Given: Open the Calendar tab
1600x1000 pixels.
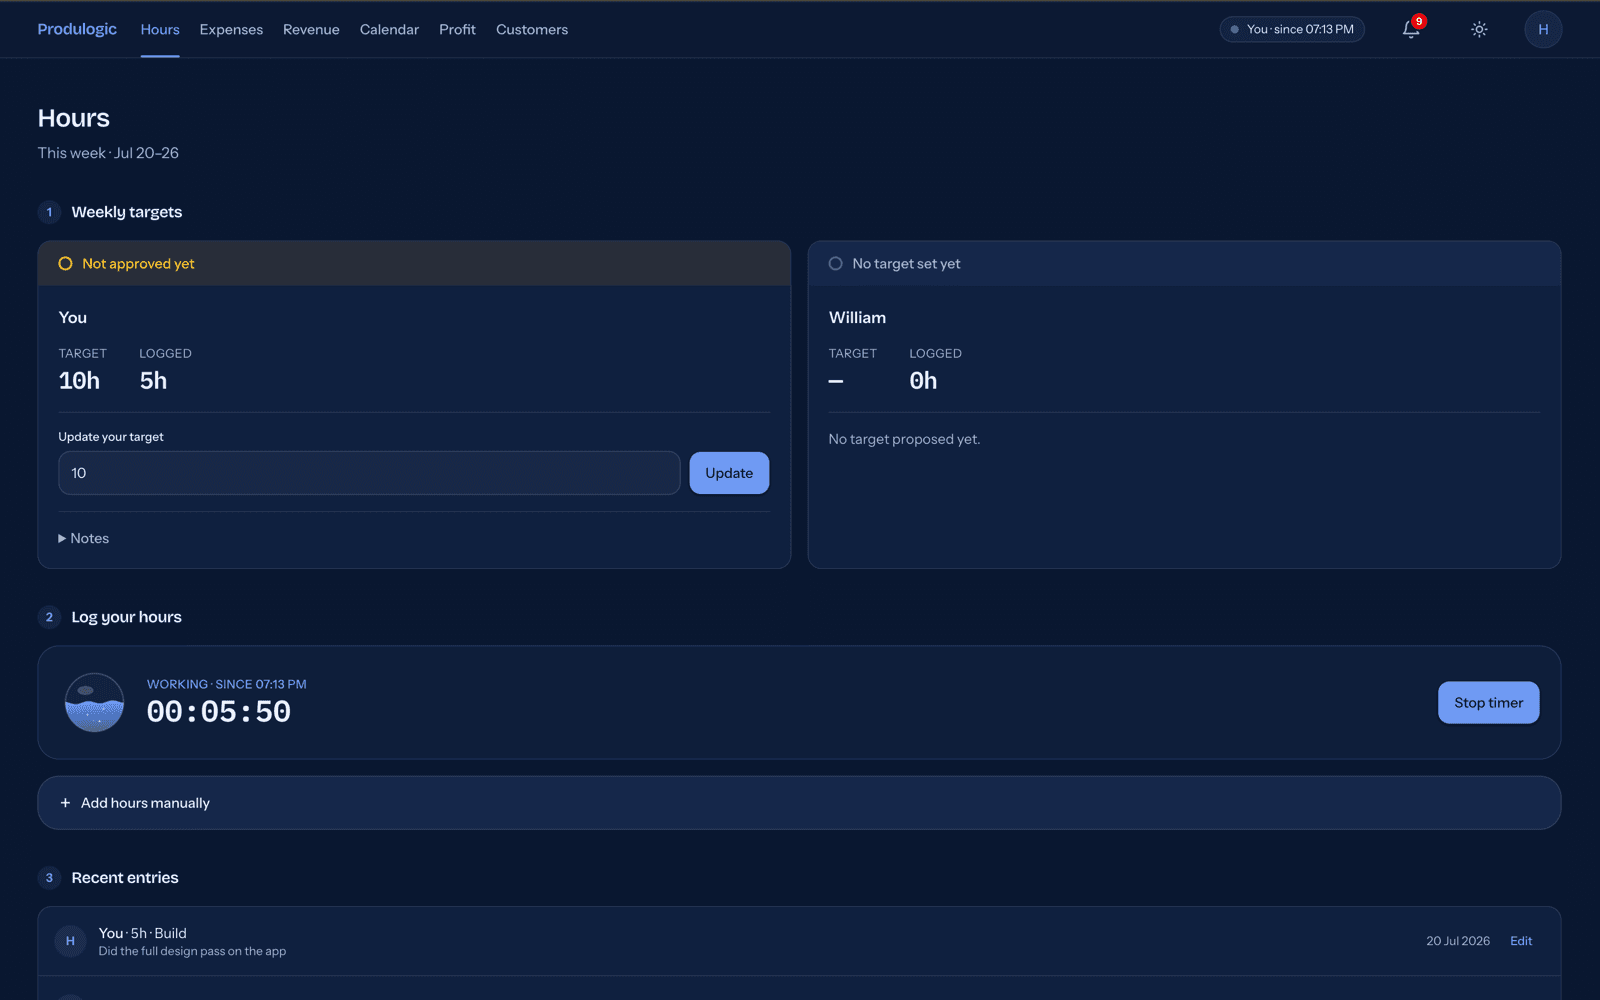Looking at the screenshot, I should [389, 29].
